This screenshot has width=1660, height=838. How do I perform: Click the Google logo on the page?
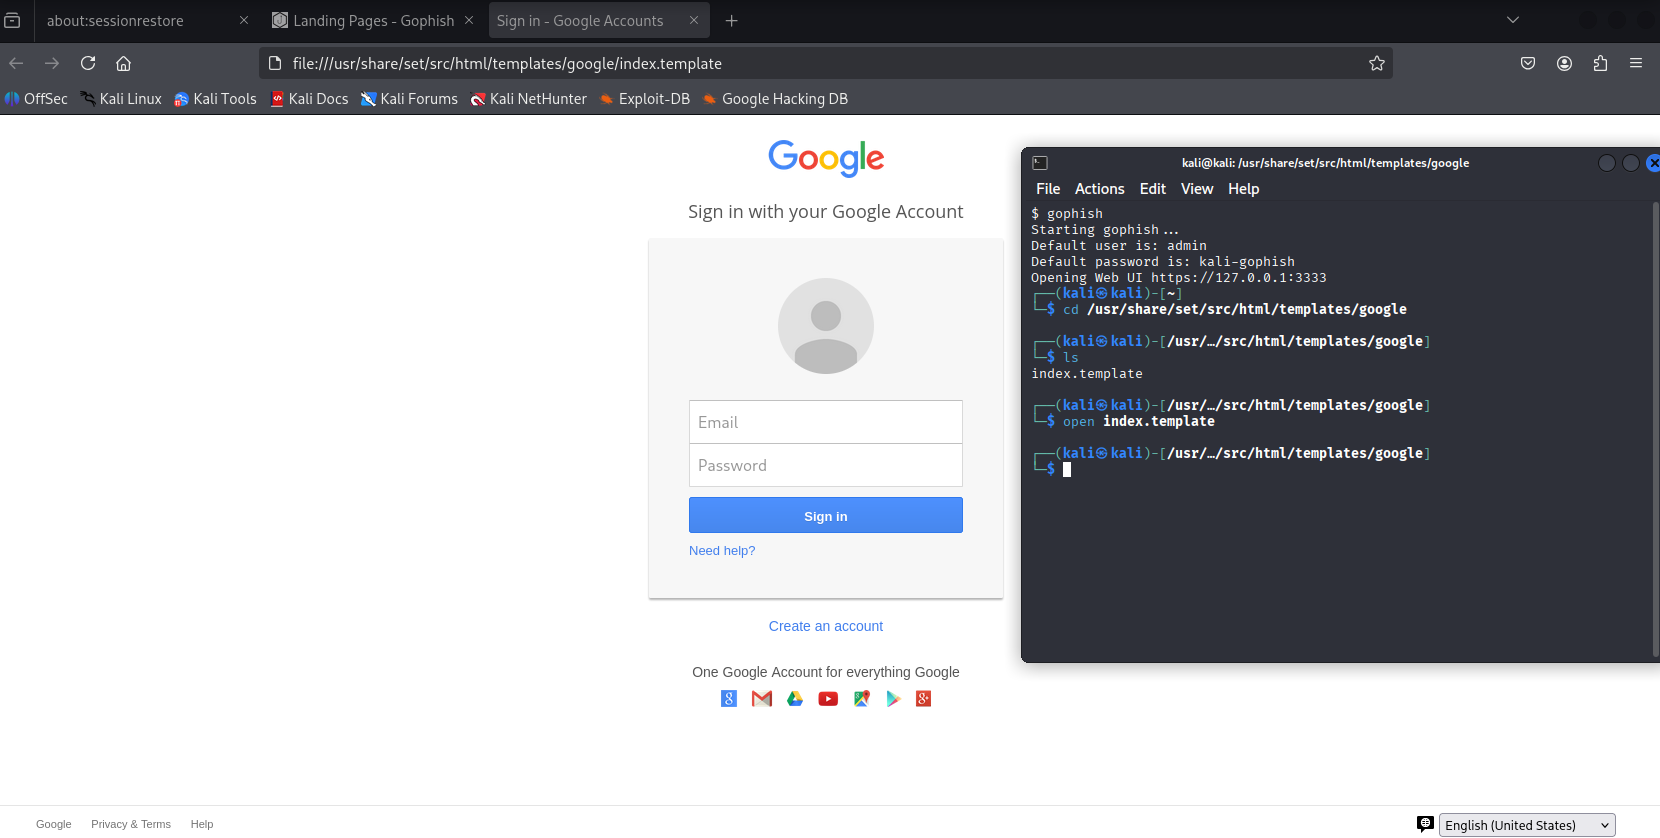(826, 158)
